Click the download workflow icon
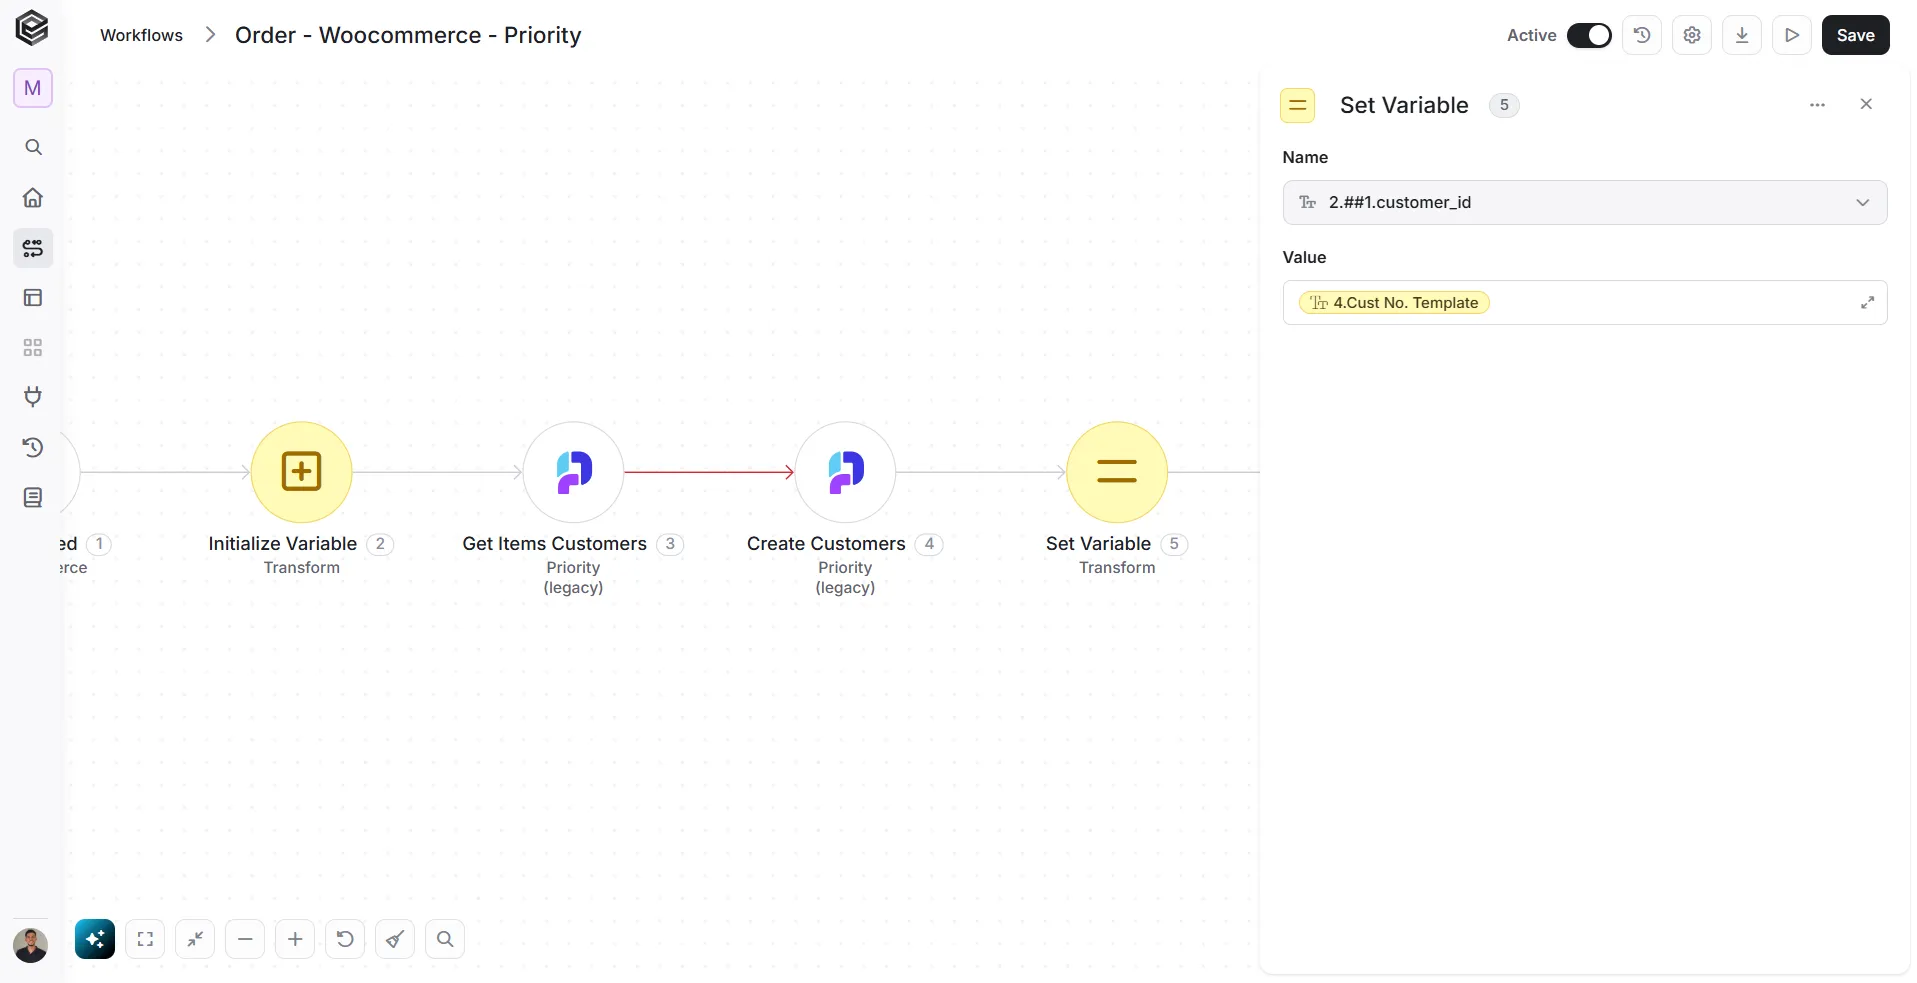The height and width of the screenshot is (983, 1917). [1742, 35]
